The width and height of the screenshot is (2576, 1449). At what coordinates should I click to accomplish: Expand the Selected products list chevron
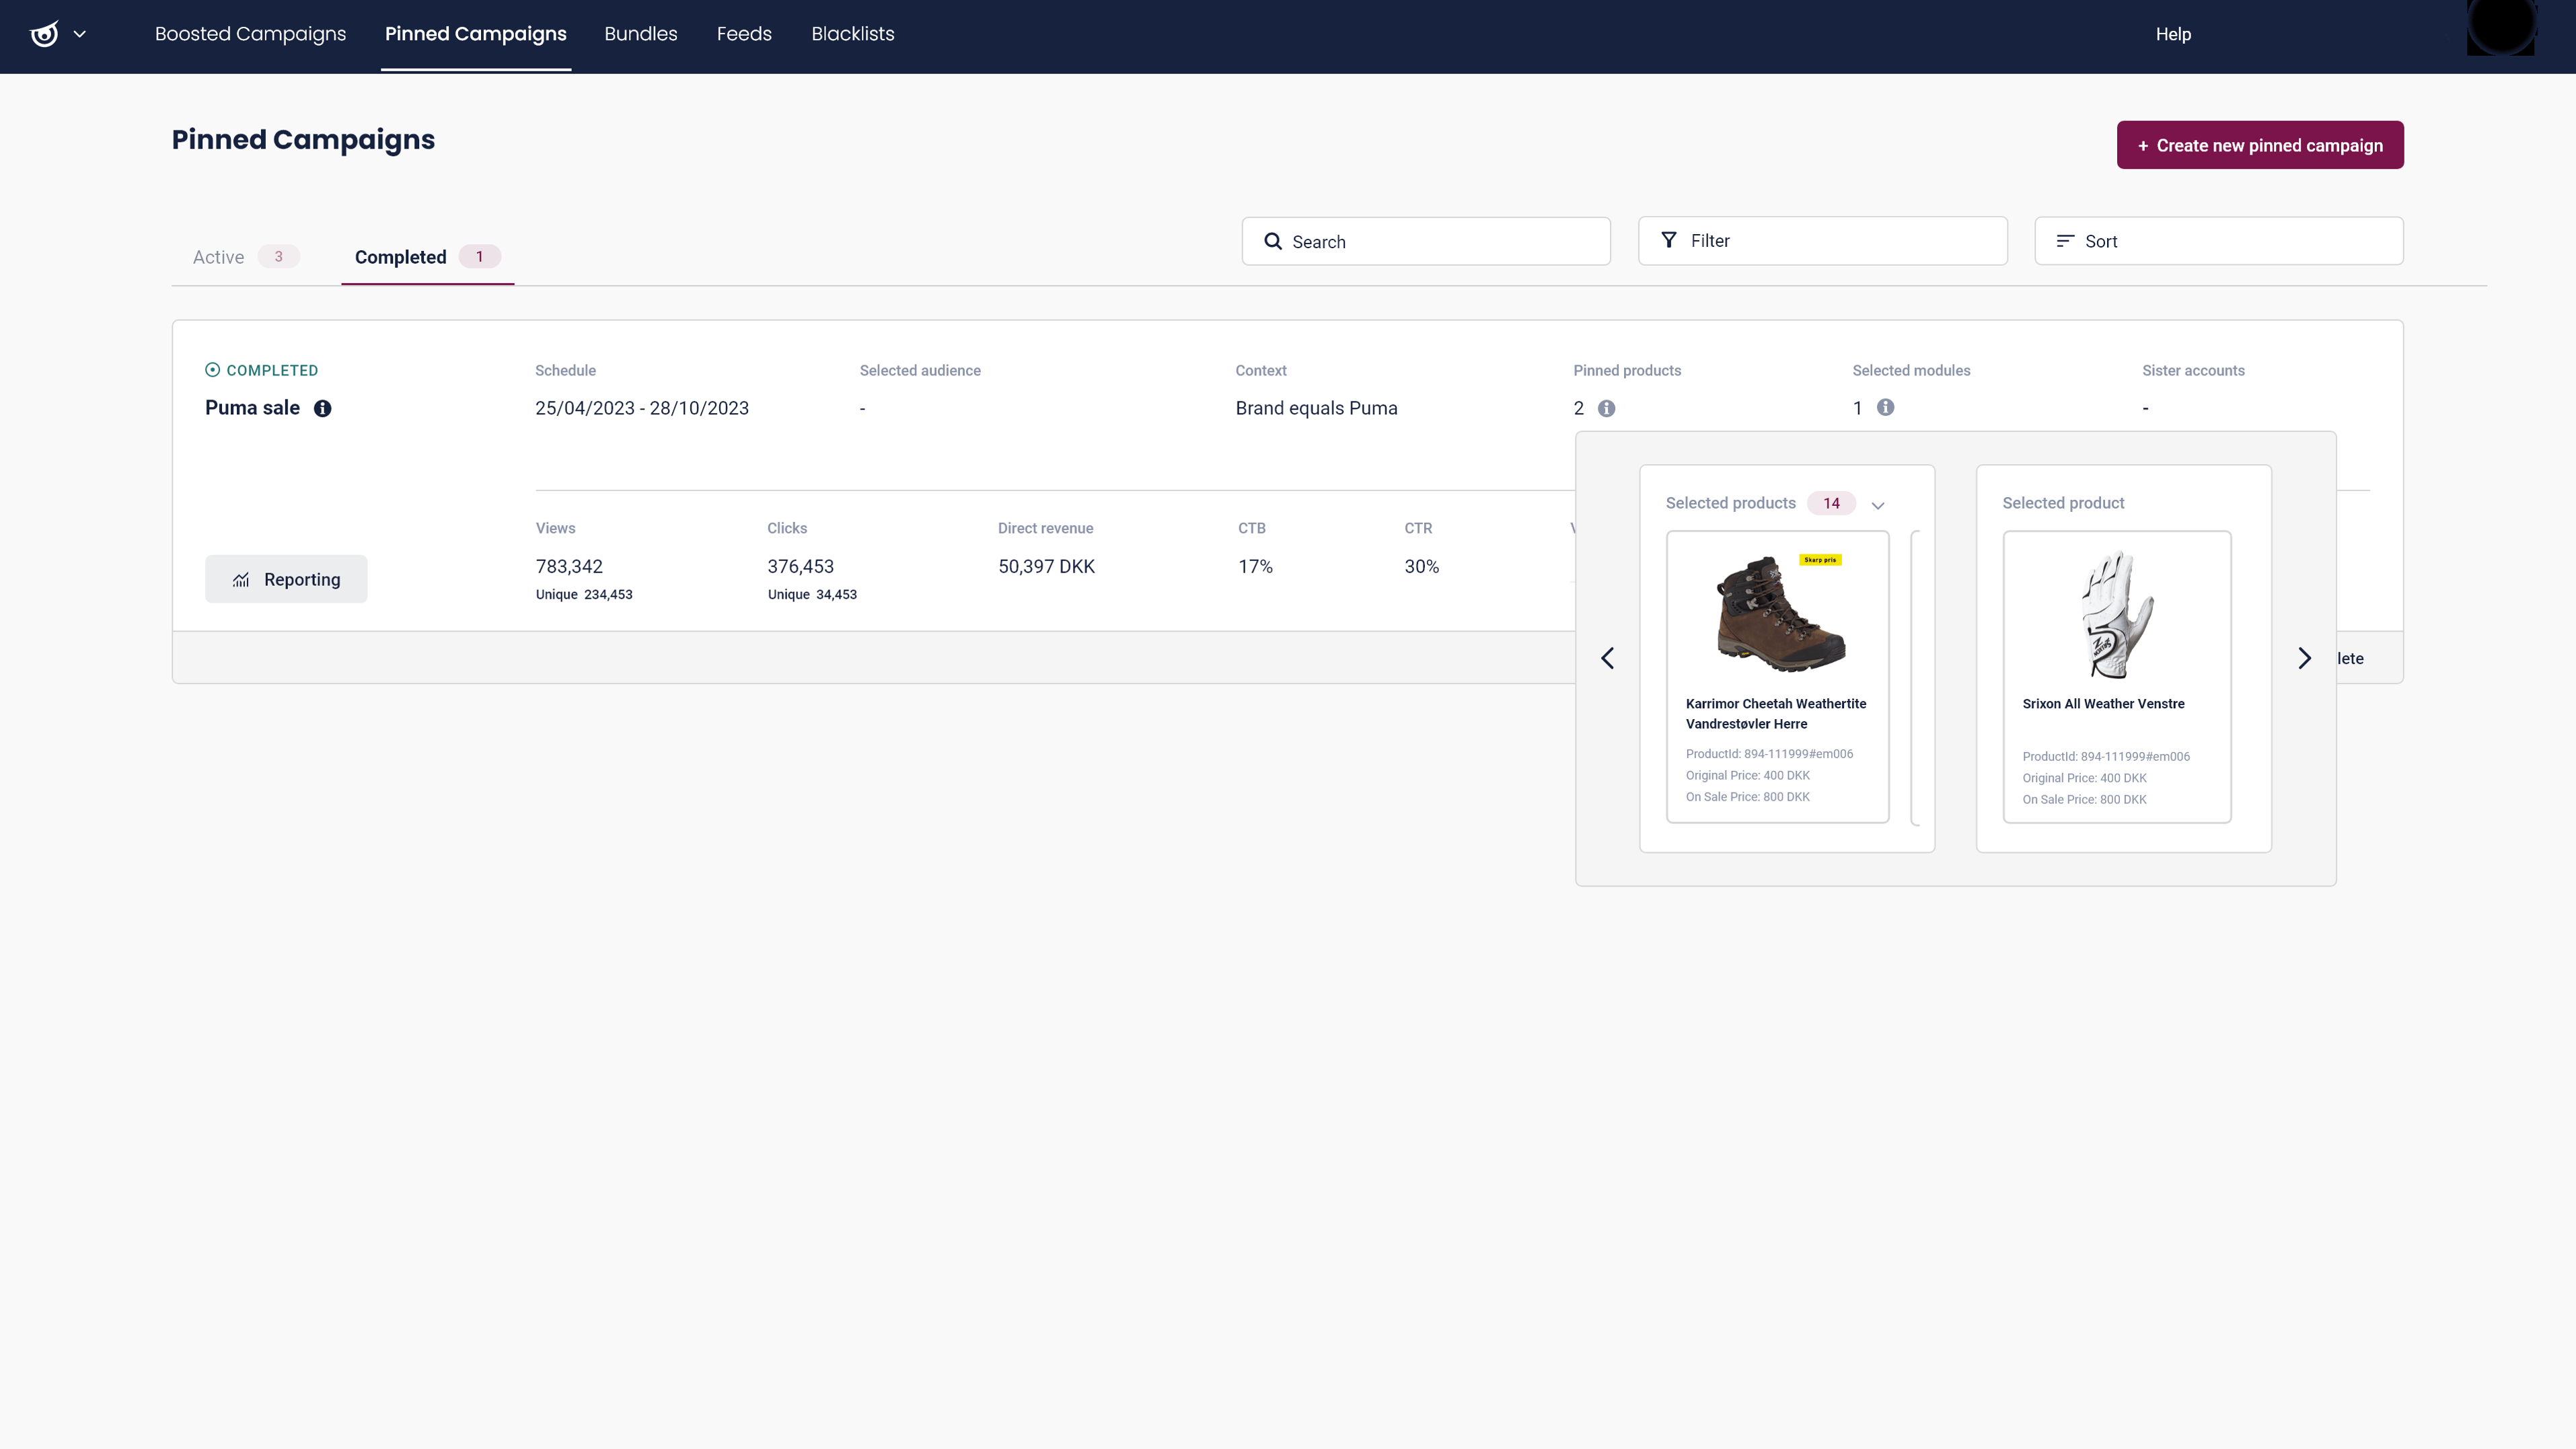click(1877, 505)
